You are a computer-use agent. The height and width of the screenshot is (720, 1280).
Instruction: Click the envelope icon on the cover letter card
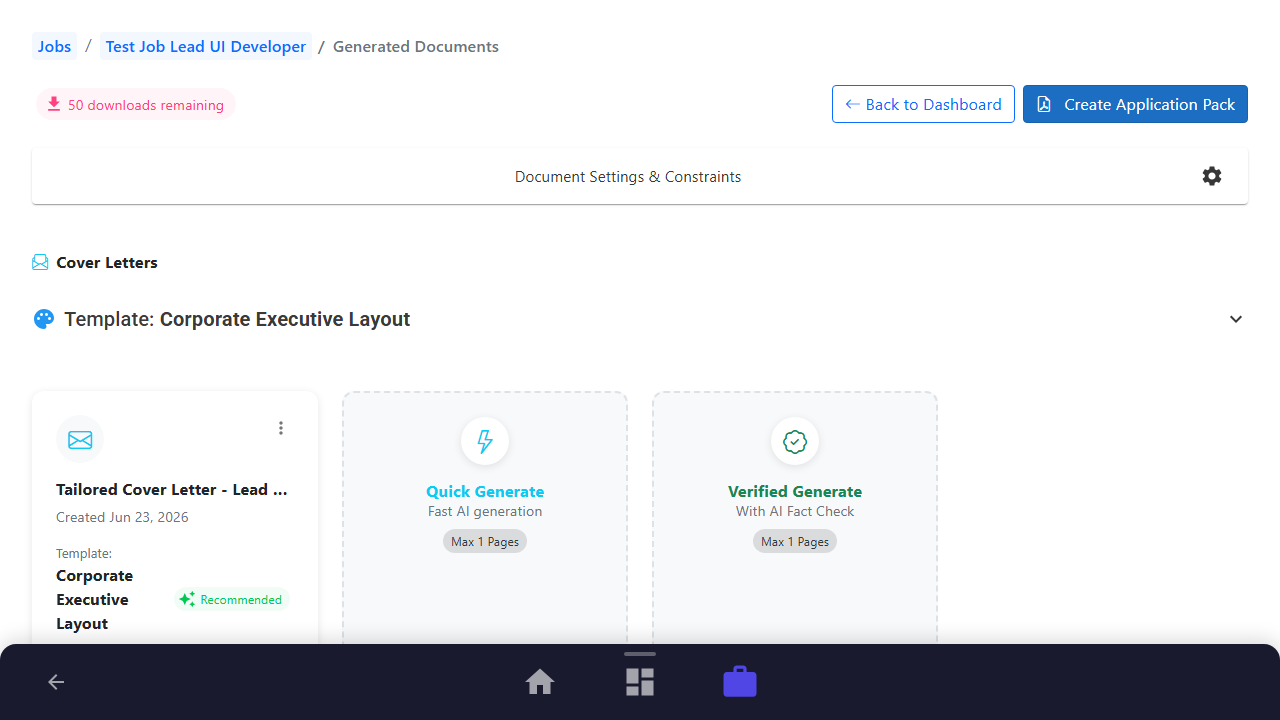click(x=80, y=440)
